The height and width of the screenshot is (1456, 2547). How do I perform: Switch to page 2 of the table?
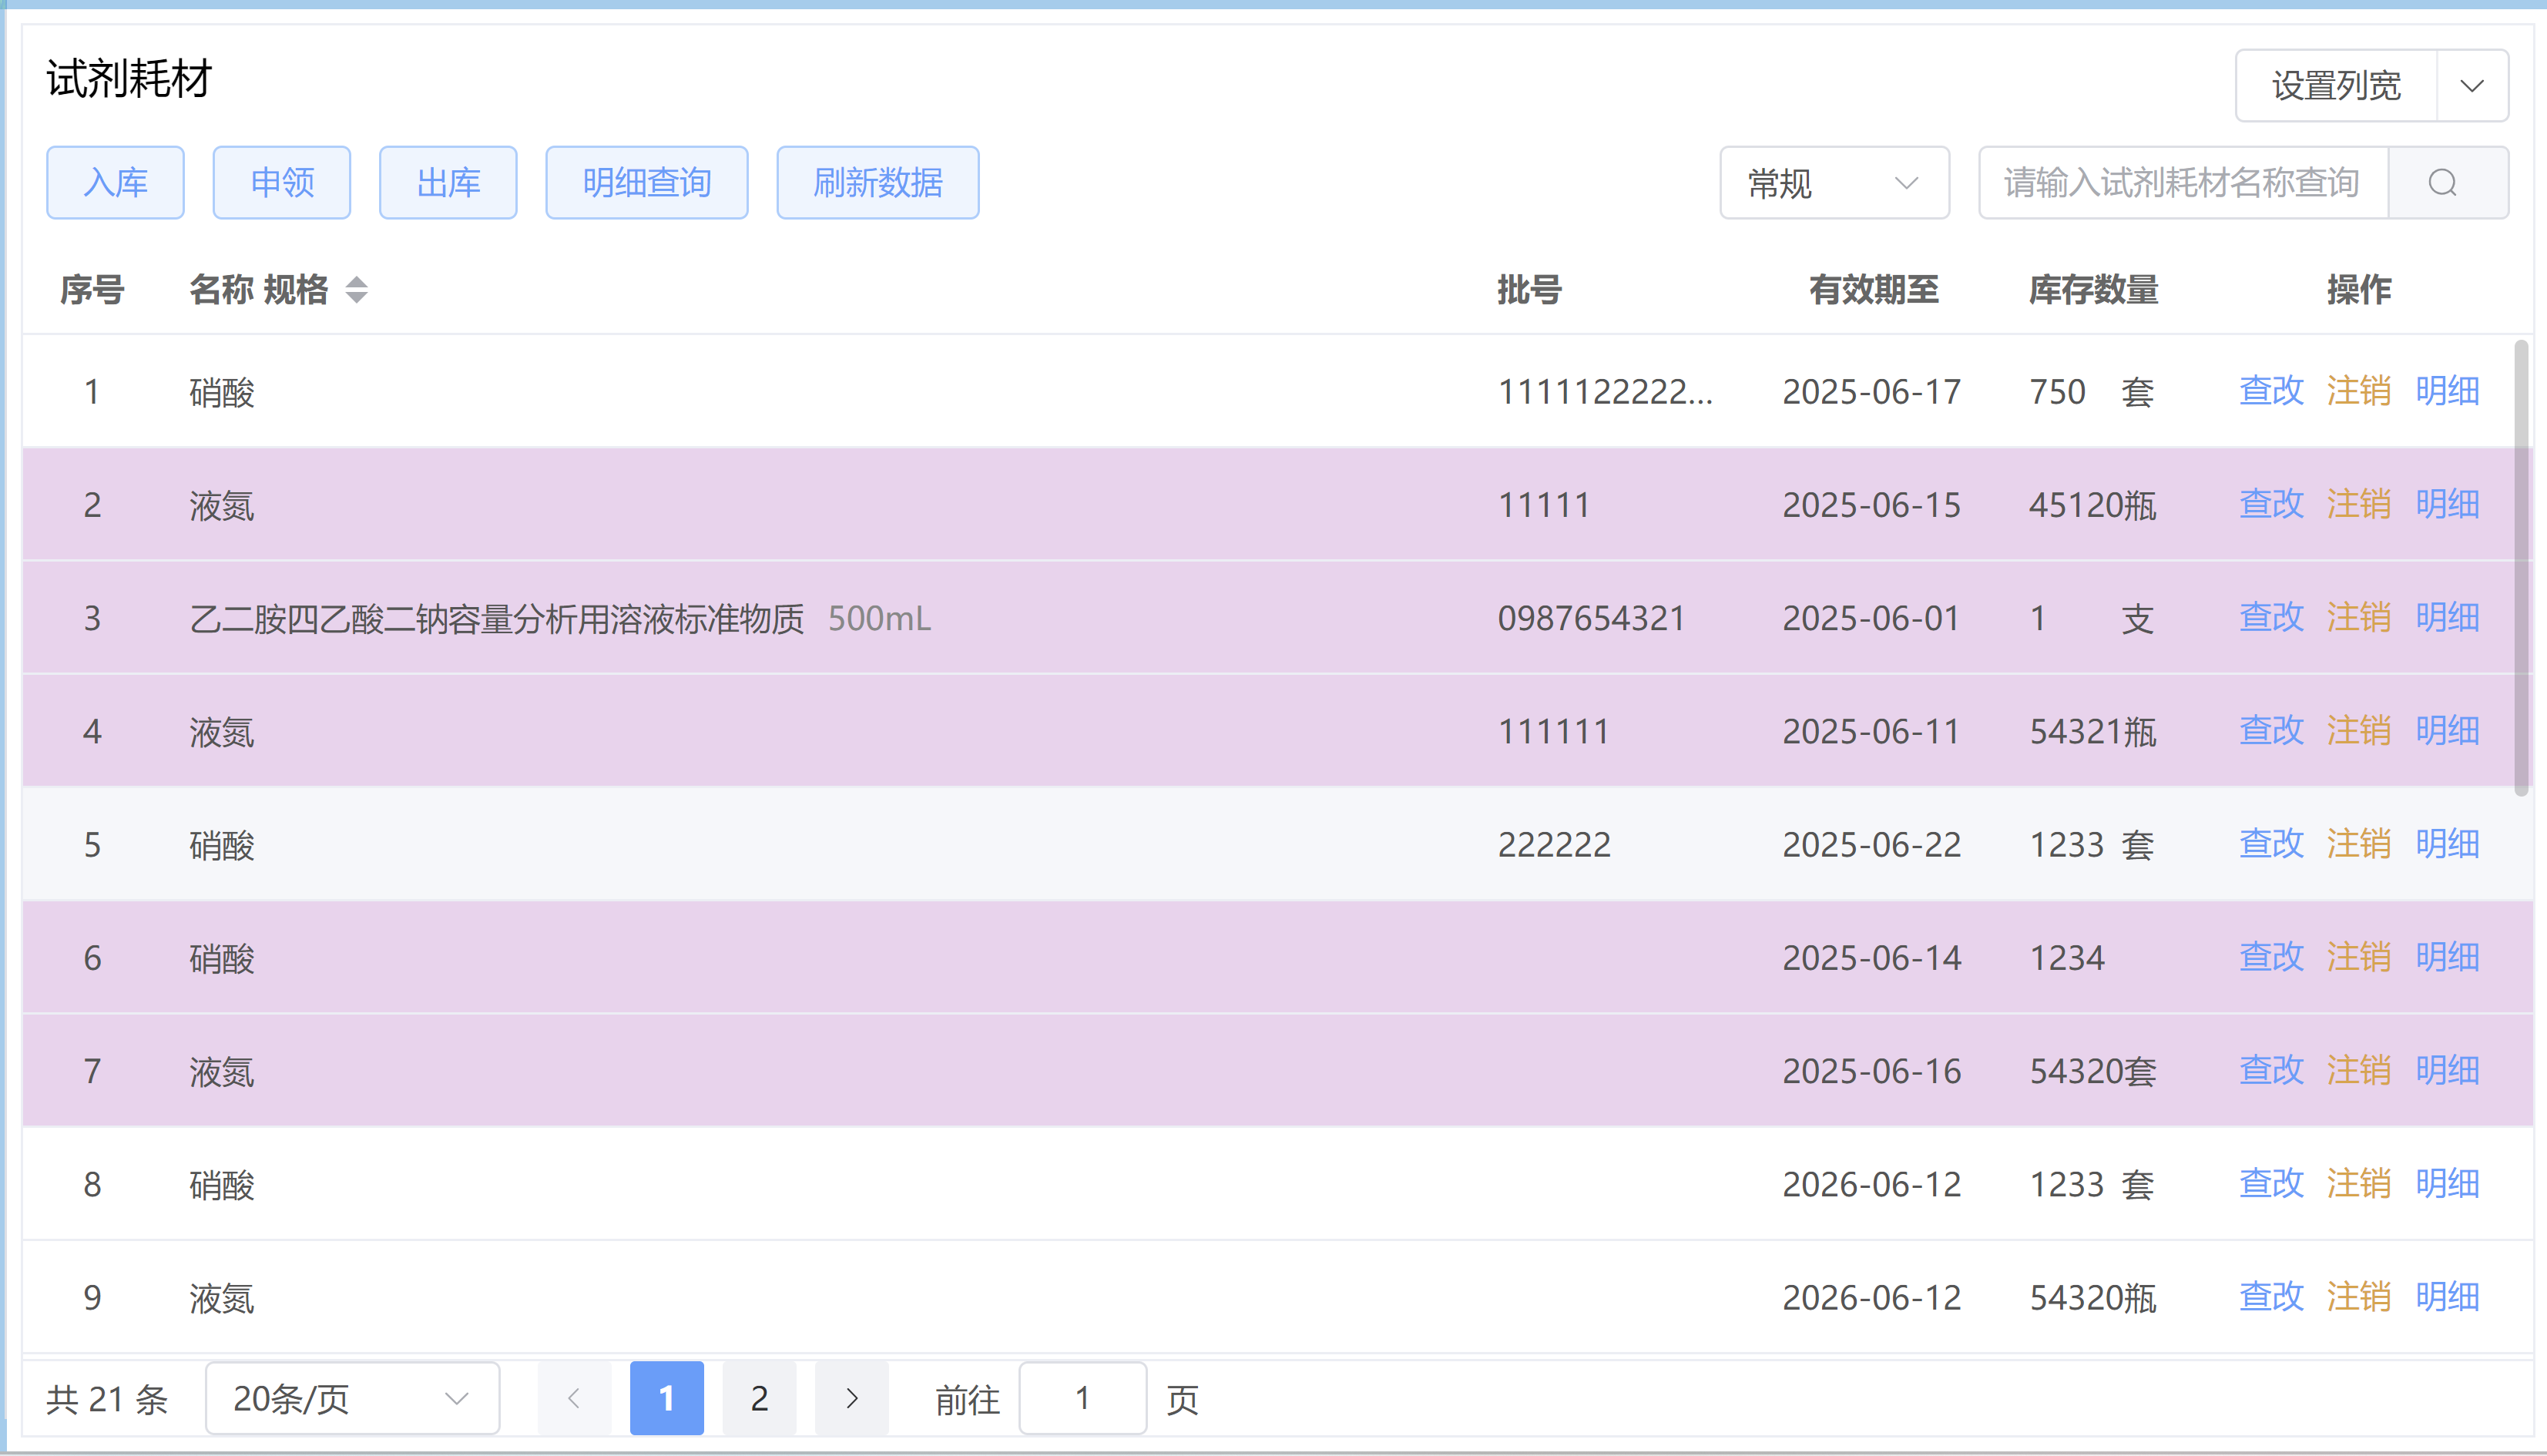point(760,1399)
